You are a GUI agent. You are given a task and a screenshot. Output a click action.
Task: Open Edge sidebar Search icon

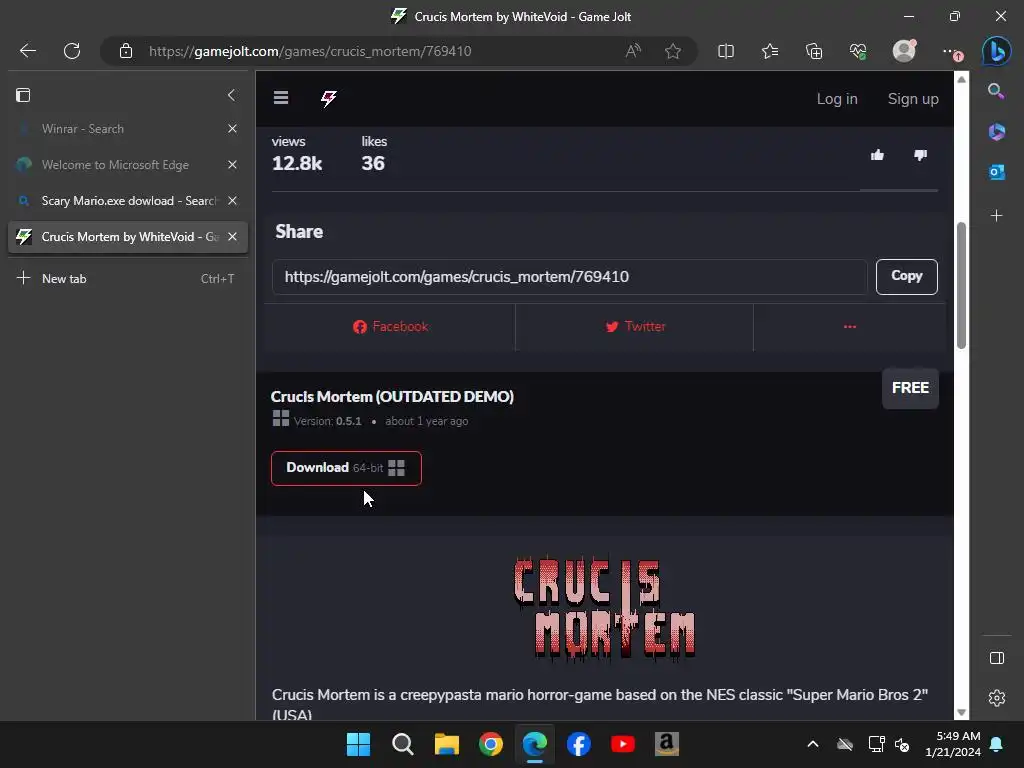tap(996, 91)
